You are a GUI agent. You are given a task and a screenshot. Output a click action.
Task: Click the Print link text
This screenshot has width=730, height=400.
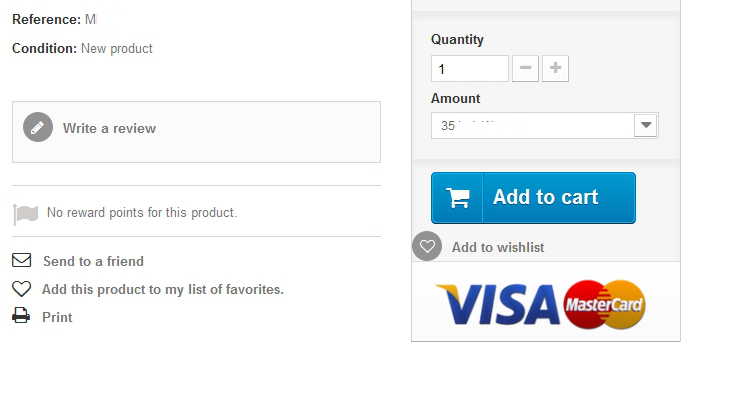click(57, 317)
